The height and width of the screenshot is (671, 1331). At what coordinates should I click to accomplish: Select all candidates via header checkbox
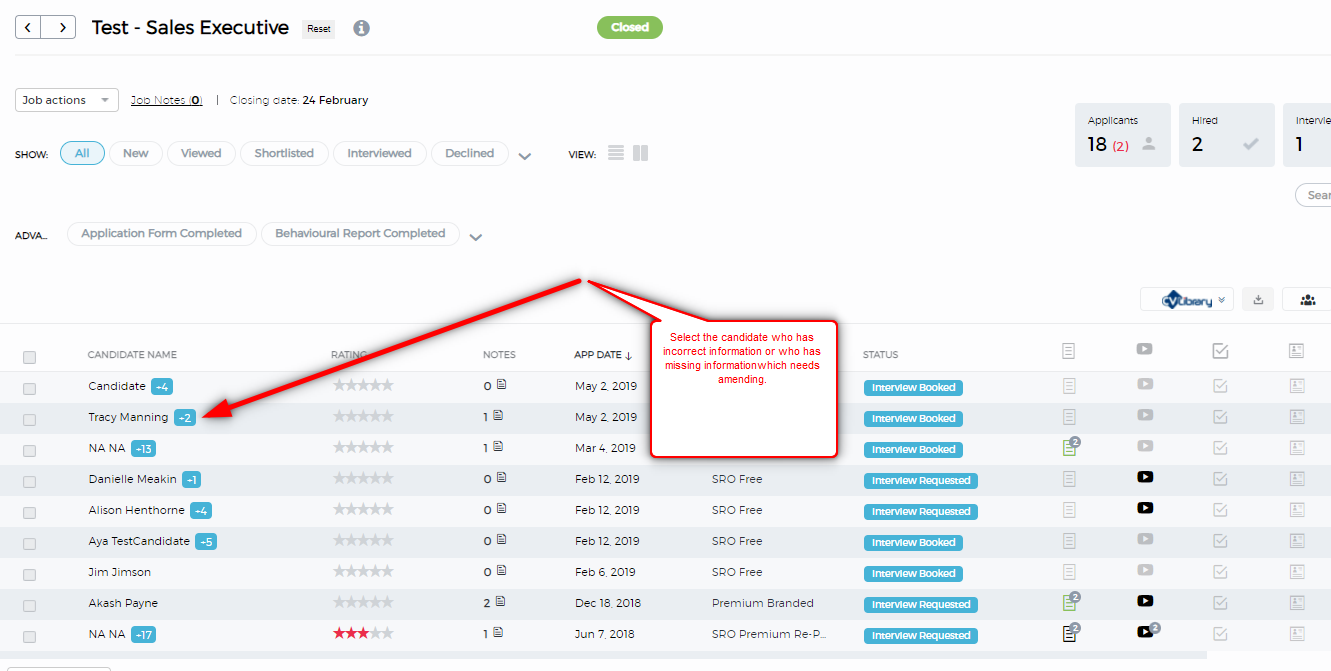pyautogui.click(x=29, y=356)
